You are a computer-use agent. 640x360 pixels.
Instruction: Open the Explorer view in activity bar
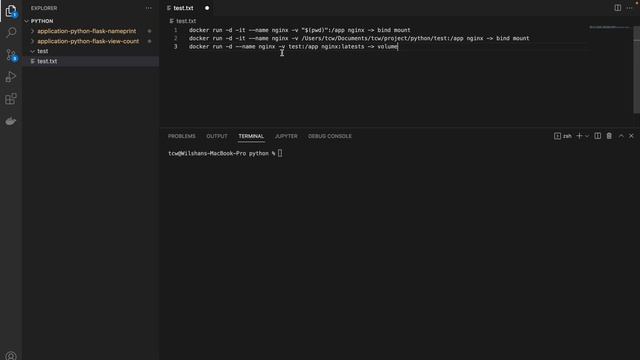(11, 11)
